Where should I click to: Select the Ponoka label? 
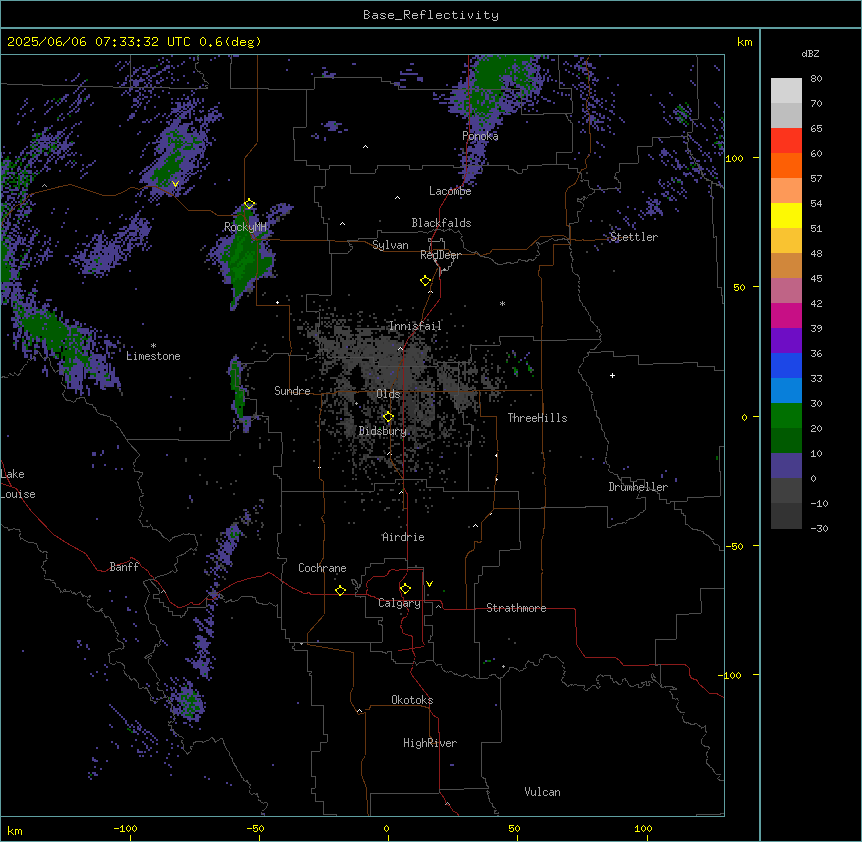click(x=480, y=136)
